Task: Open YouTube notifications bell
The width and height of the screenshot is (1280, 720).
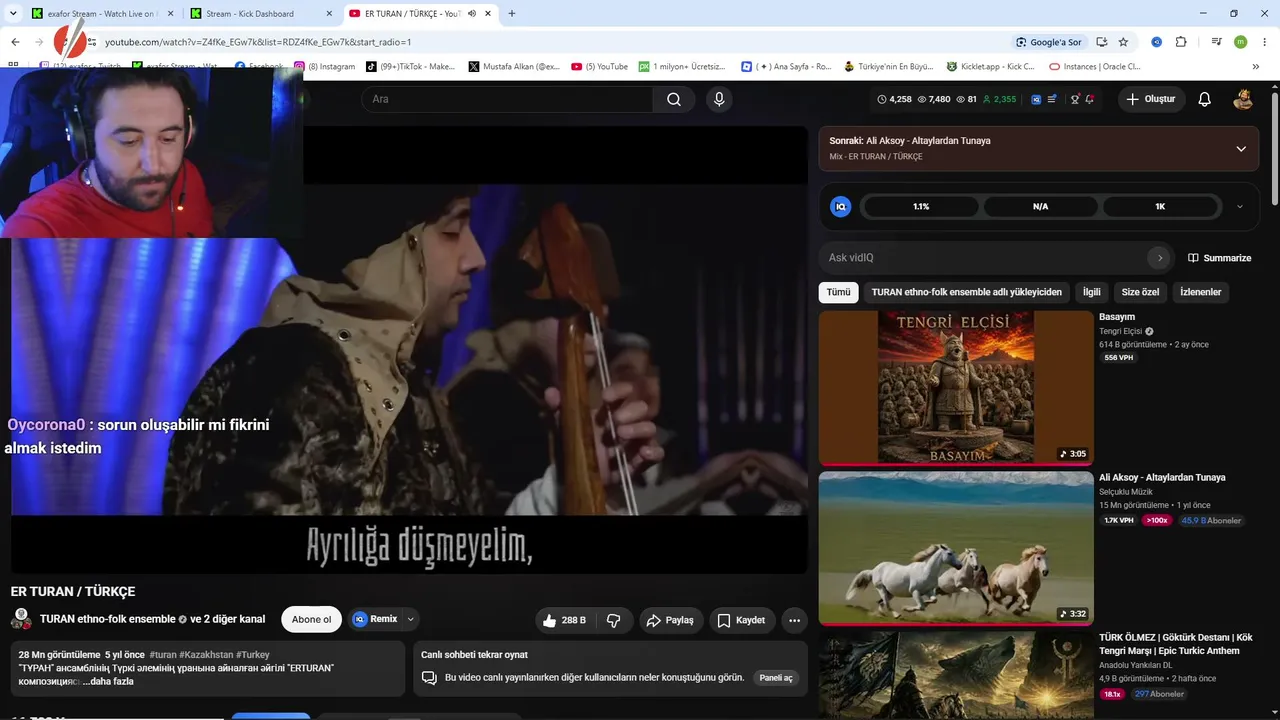Action: click(x=1205, y=99)
